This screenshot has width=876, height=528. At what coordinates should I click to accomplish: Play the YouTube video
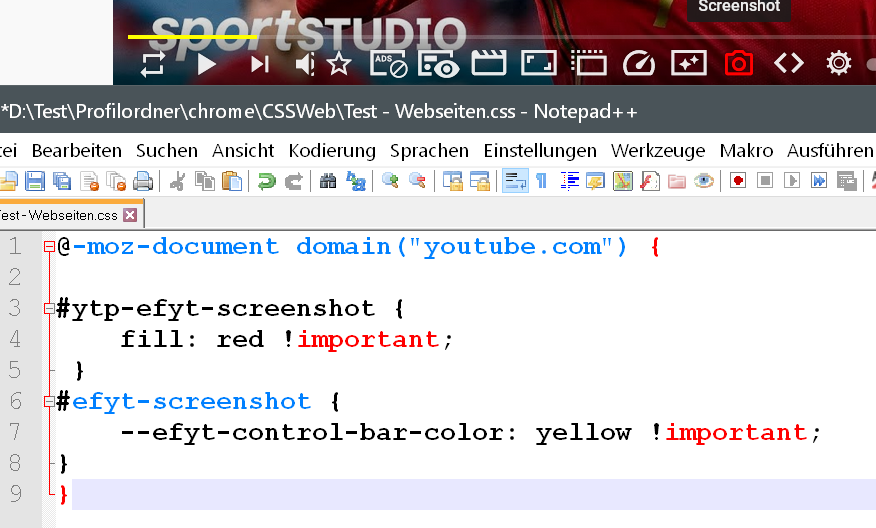207,64
